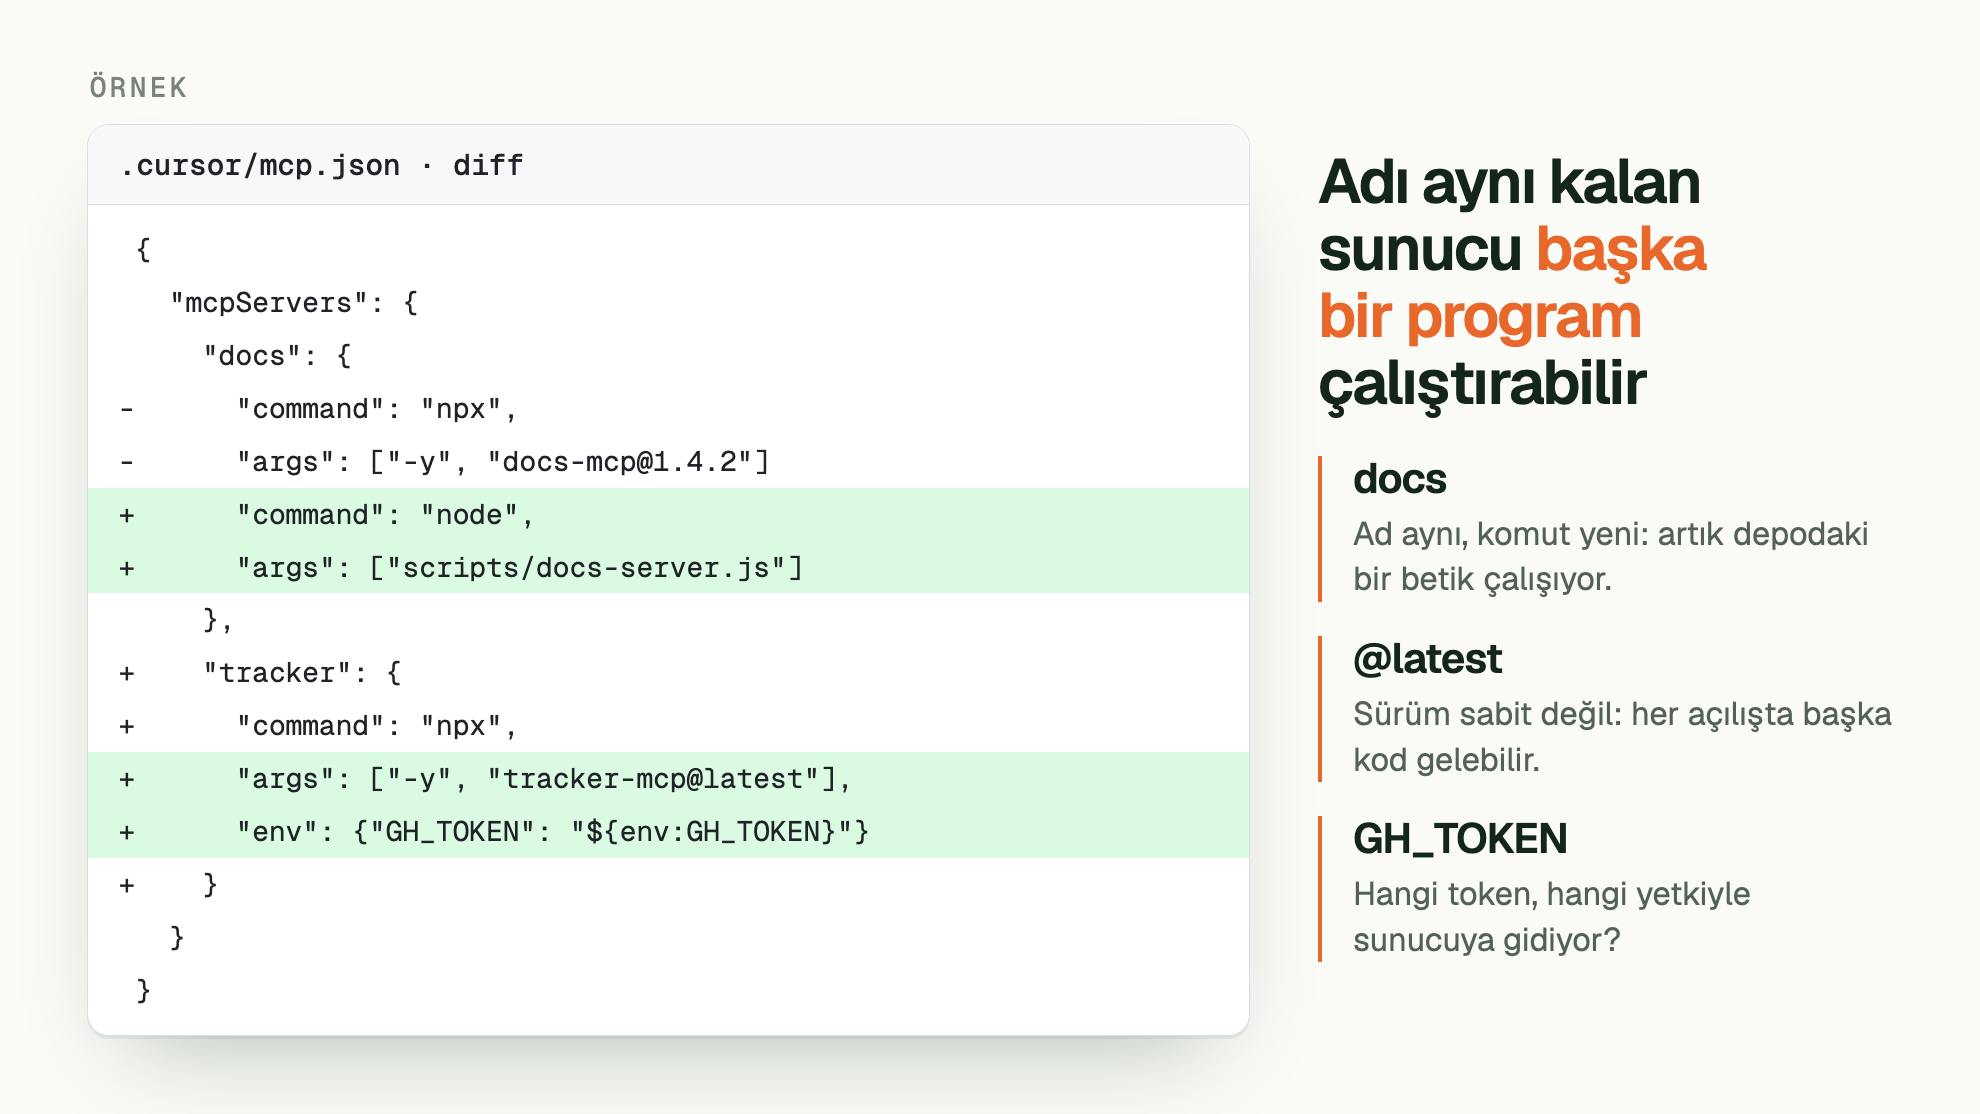Click the added "command": "node" line
The height and width of the screenshot is (1114, 1980).
(668, 515)
